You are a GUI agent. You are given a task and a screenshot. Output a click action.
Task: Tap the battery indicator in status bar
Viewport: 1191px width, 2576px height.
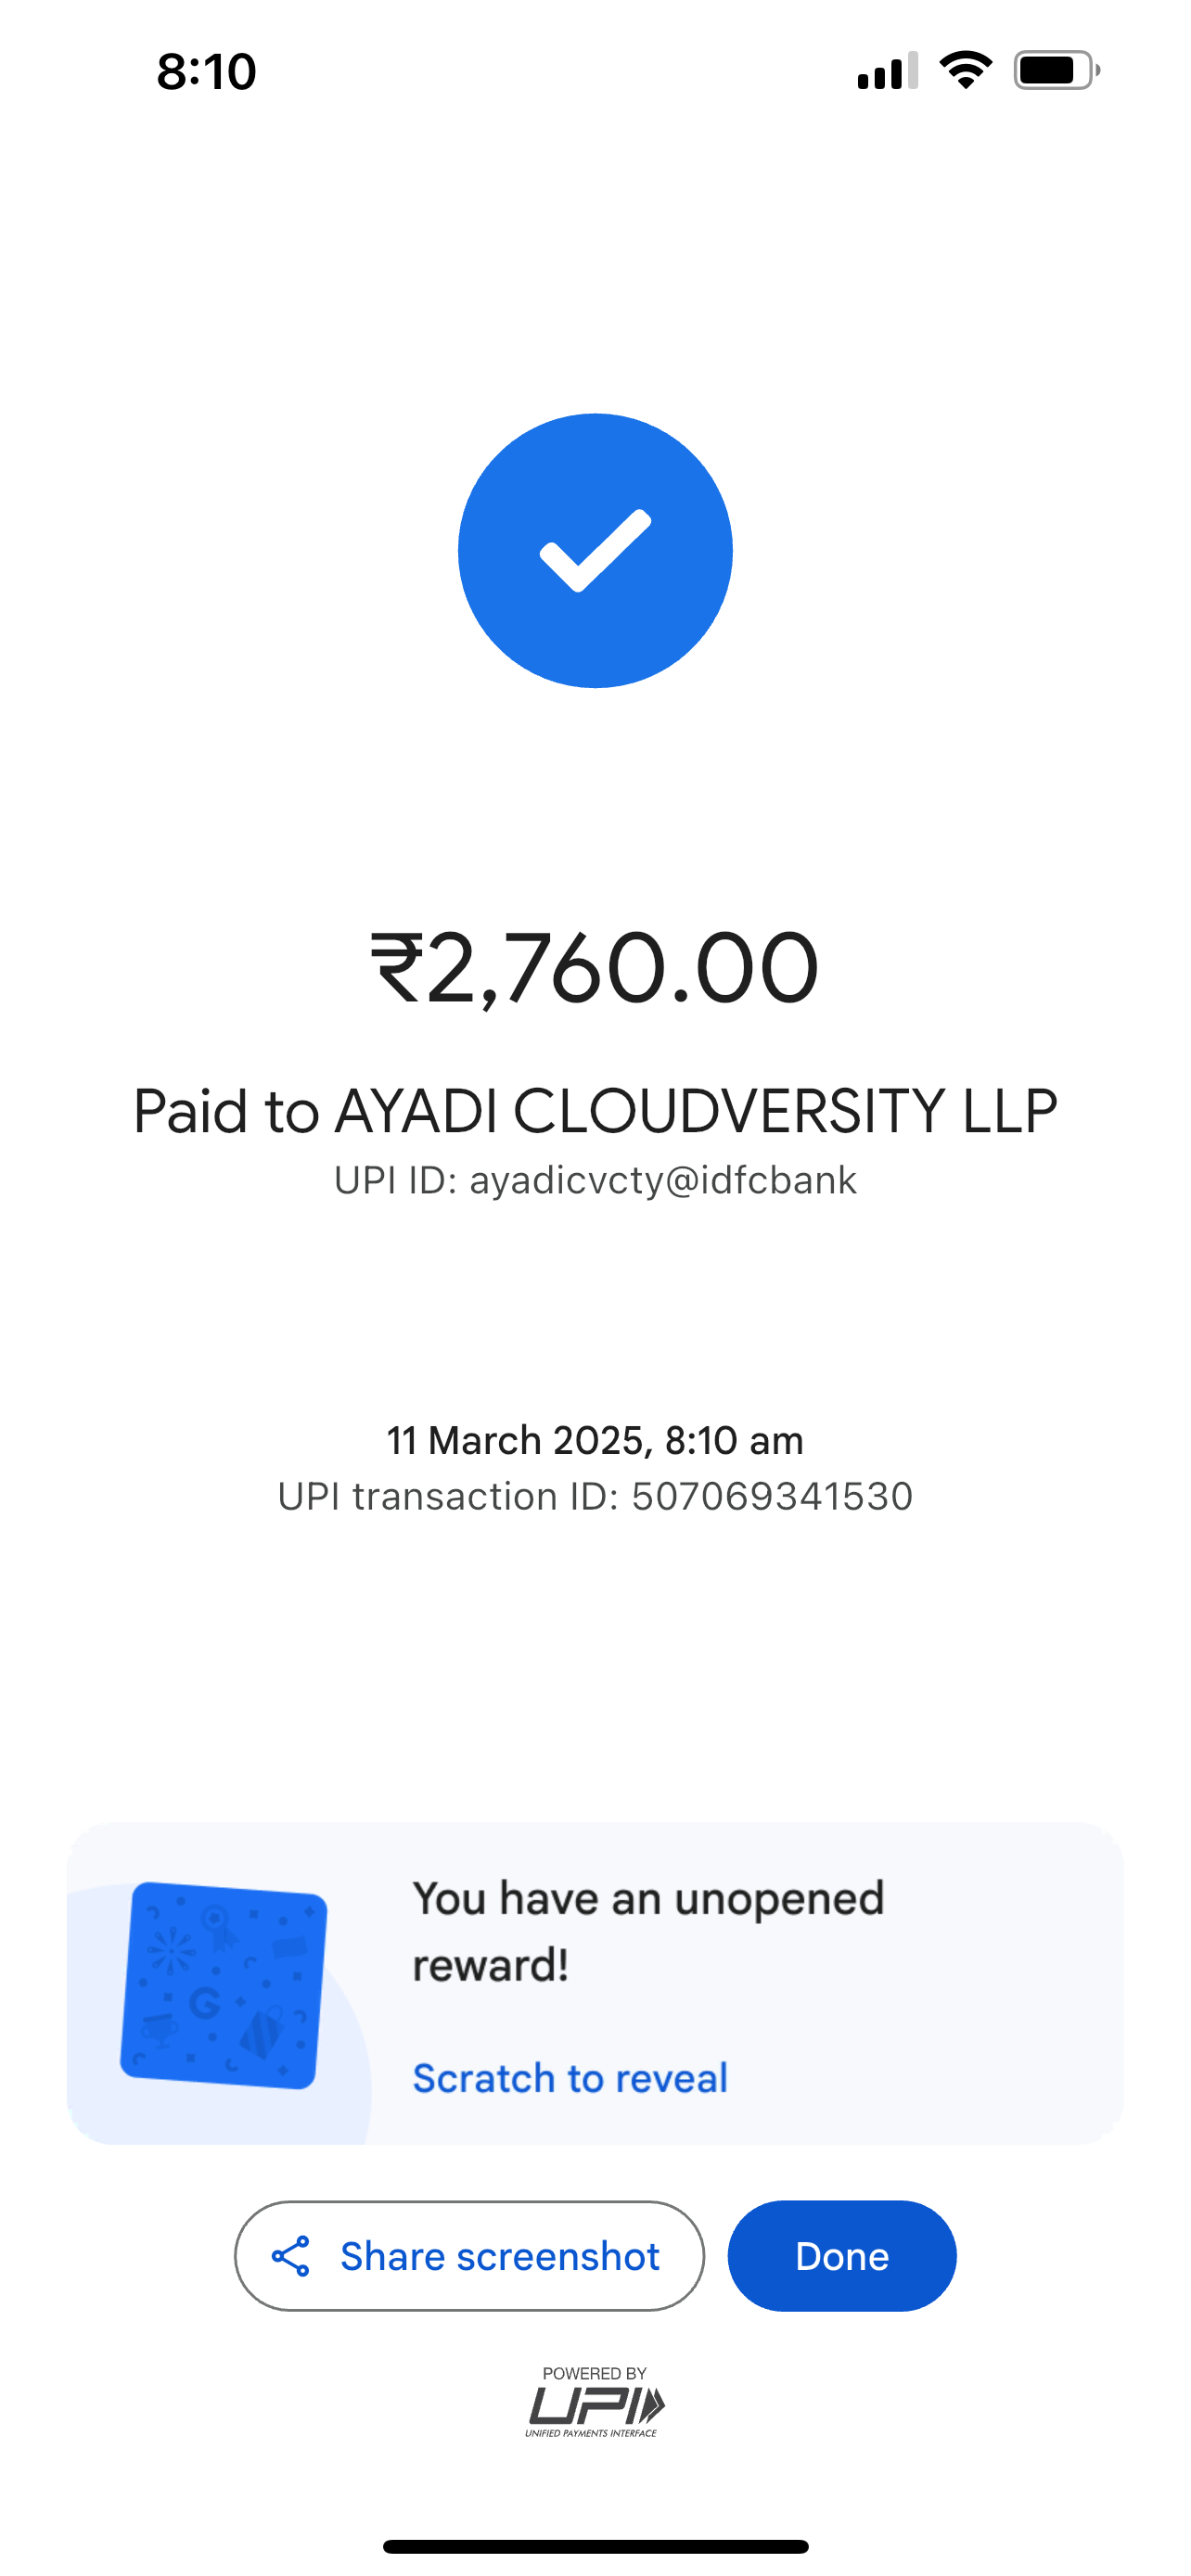[1056, 71]
